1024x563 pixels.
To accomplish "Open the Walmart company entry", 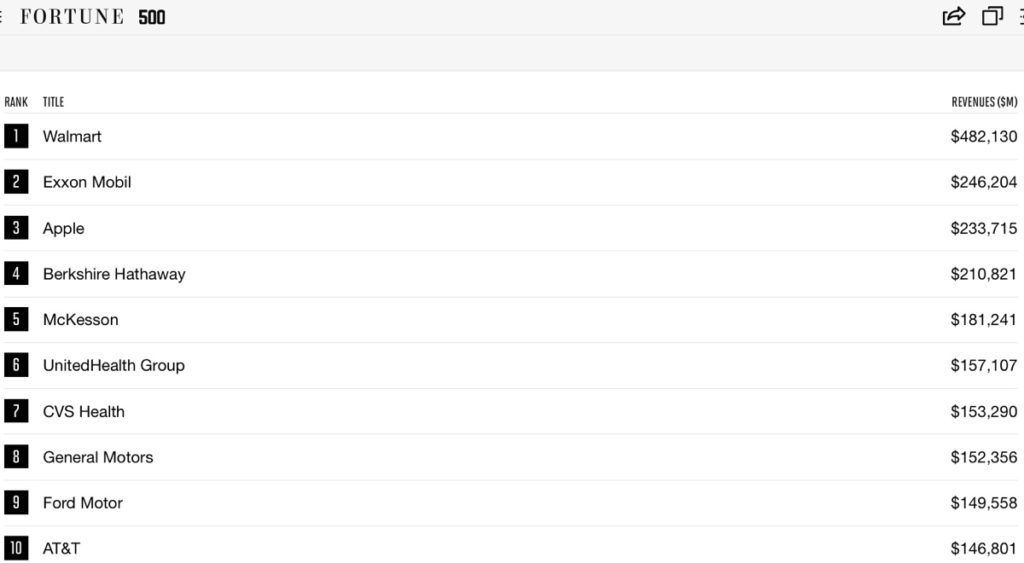I will [72, 136].
